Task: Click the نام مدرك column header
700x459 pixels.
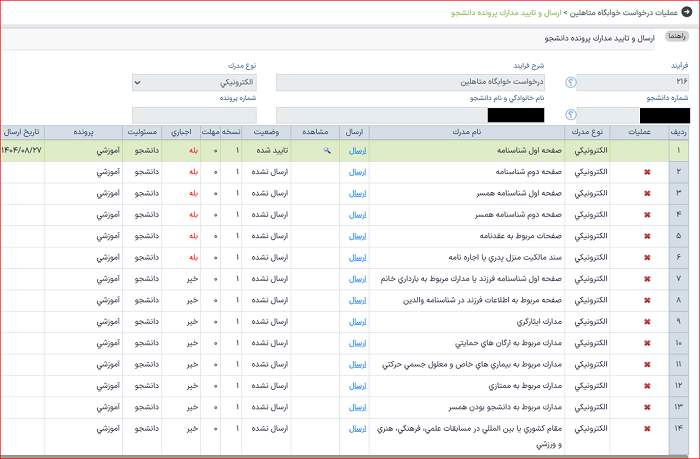Action: pyautogui.click(x=467, y=132)
